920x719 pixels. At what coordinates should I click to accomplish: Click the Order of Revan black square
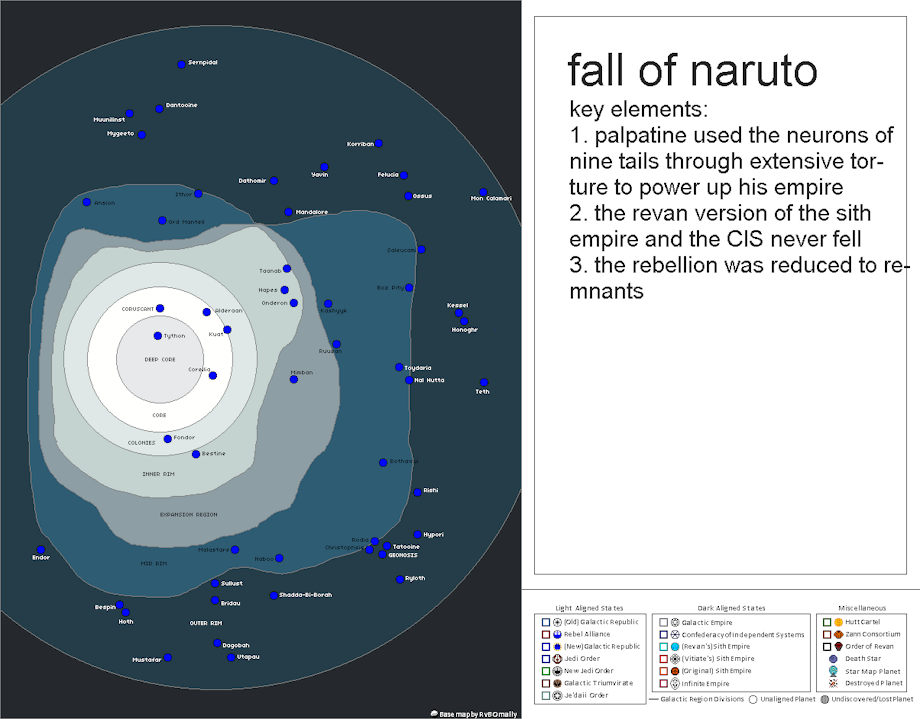point(825,647)
